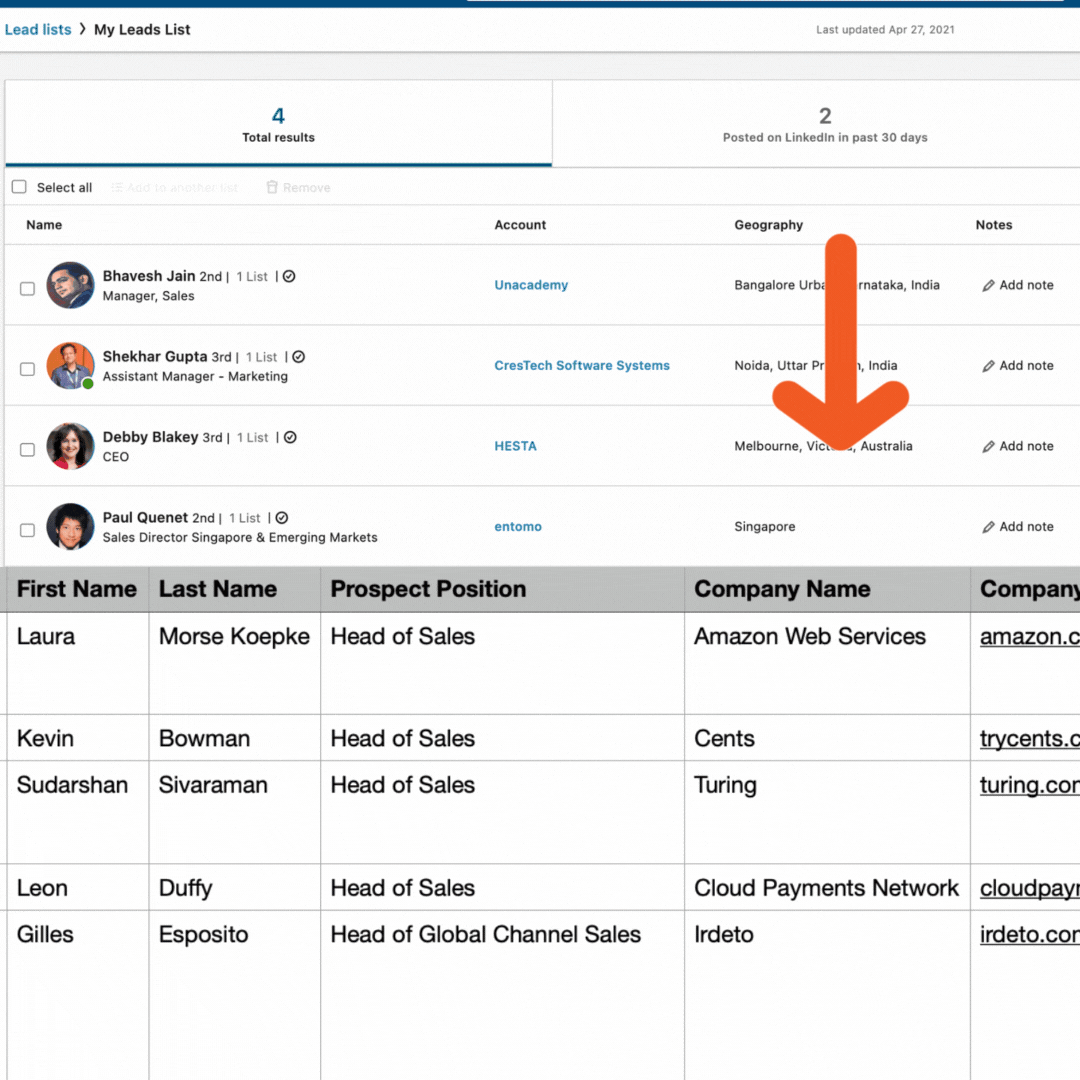This screenshot has height=1080, width=1080.
Task: Open Shekhar Gupta's lead profile name
Action: point(155,357)
